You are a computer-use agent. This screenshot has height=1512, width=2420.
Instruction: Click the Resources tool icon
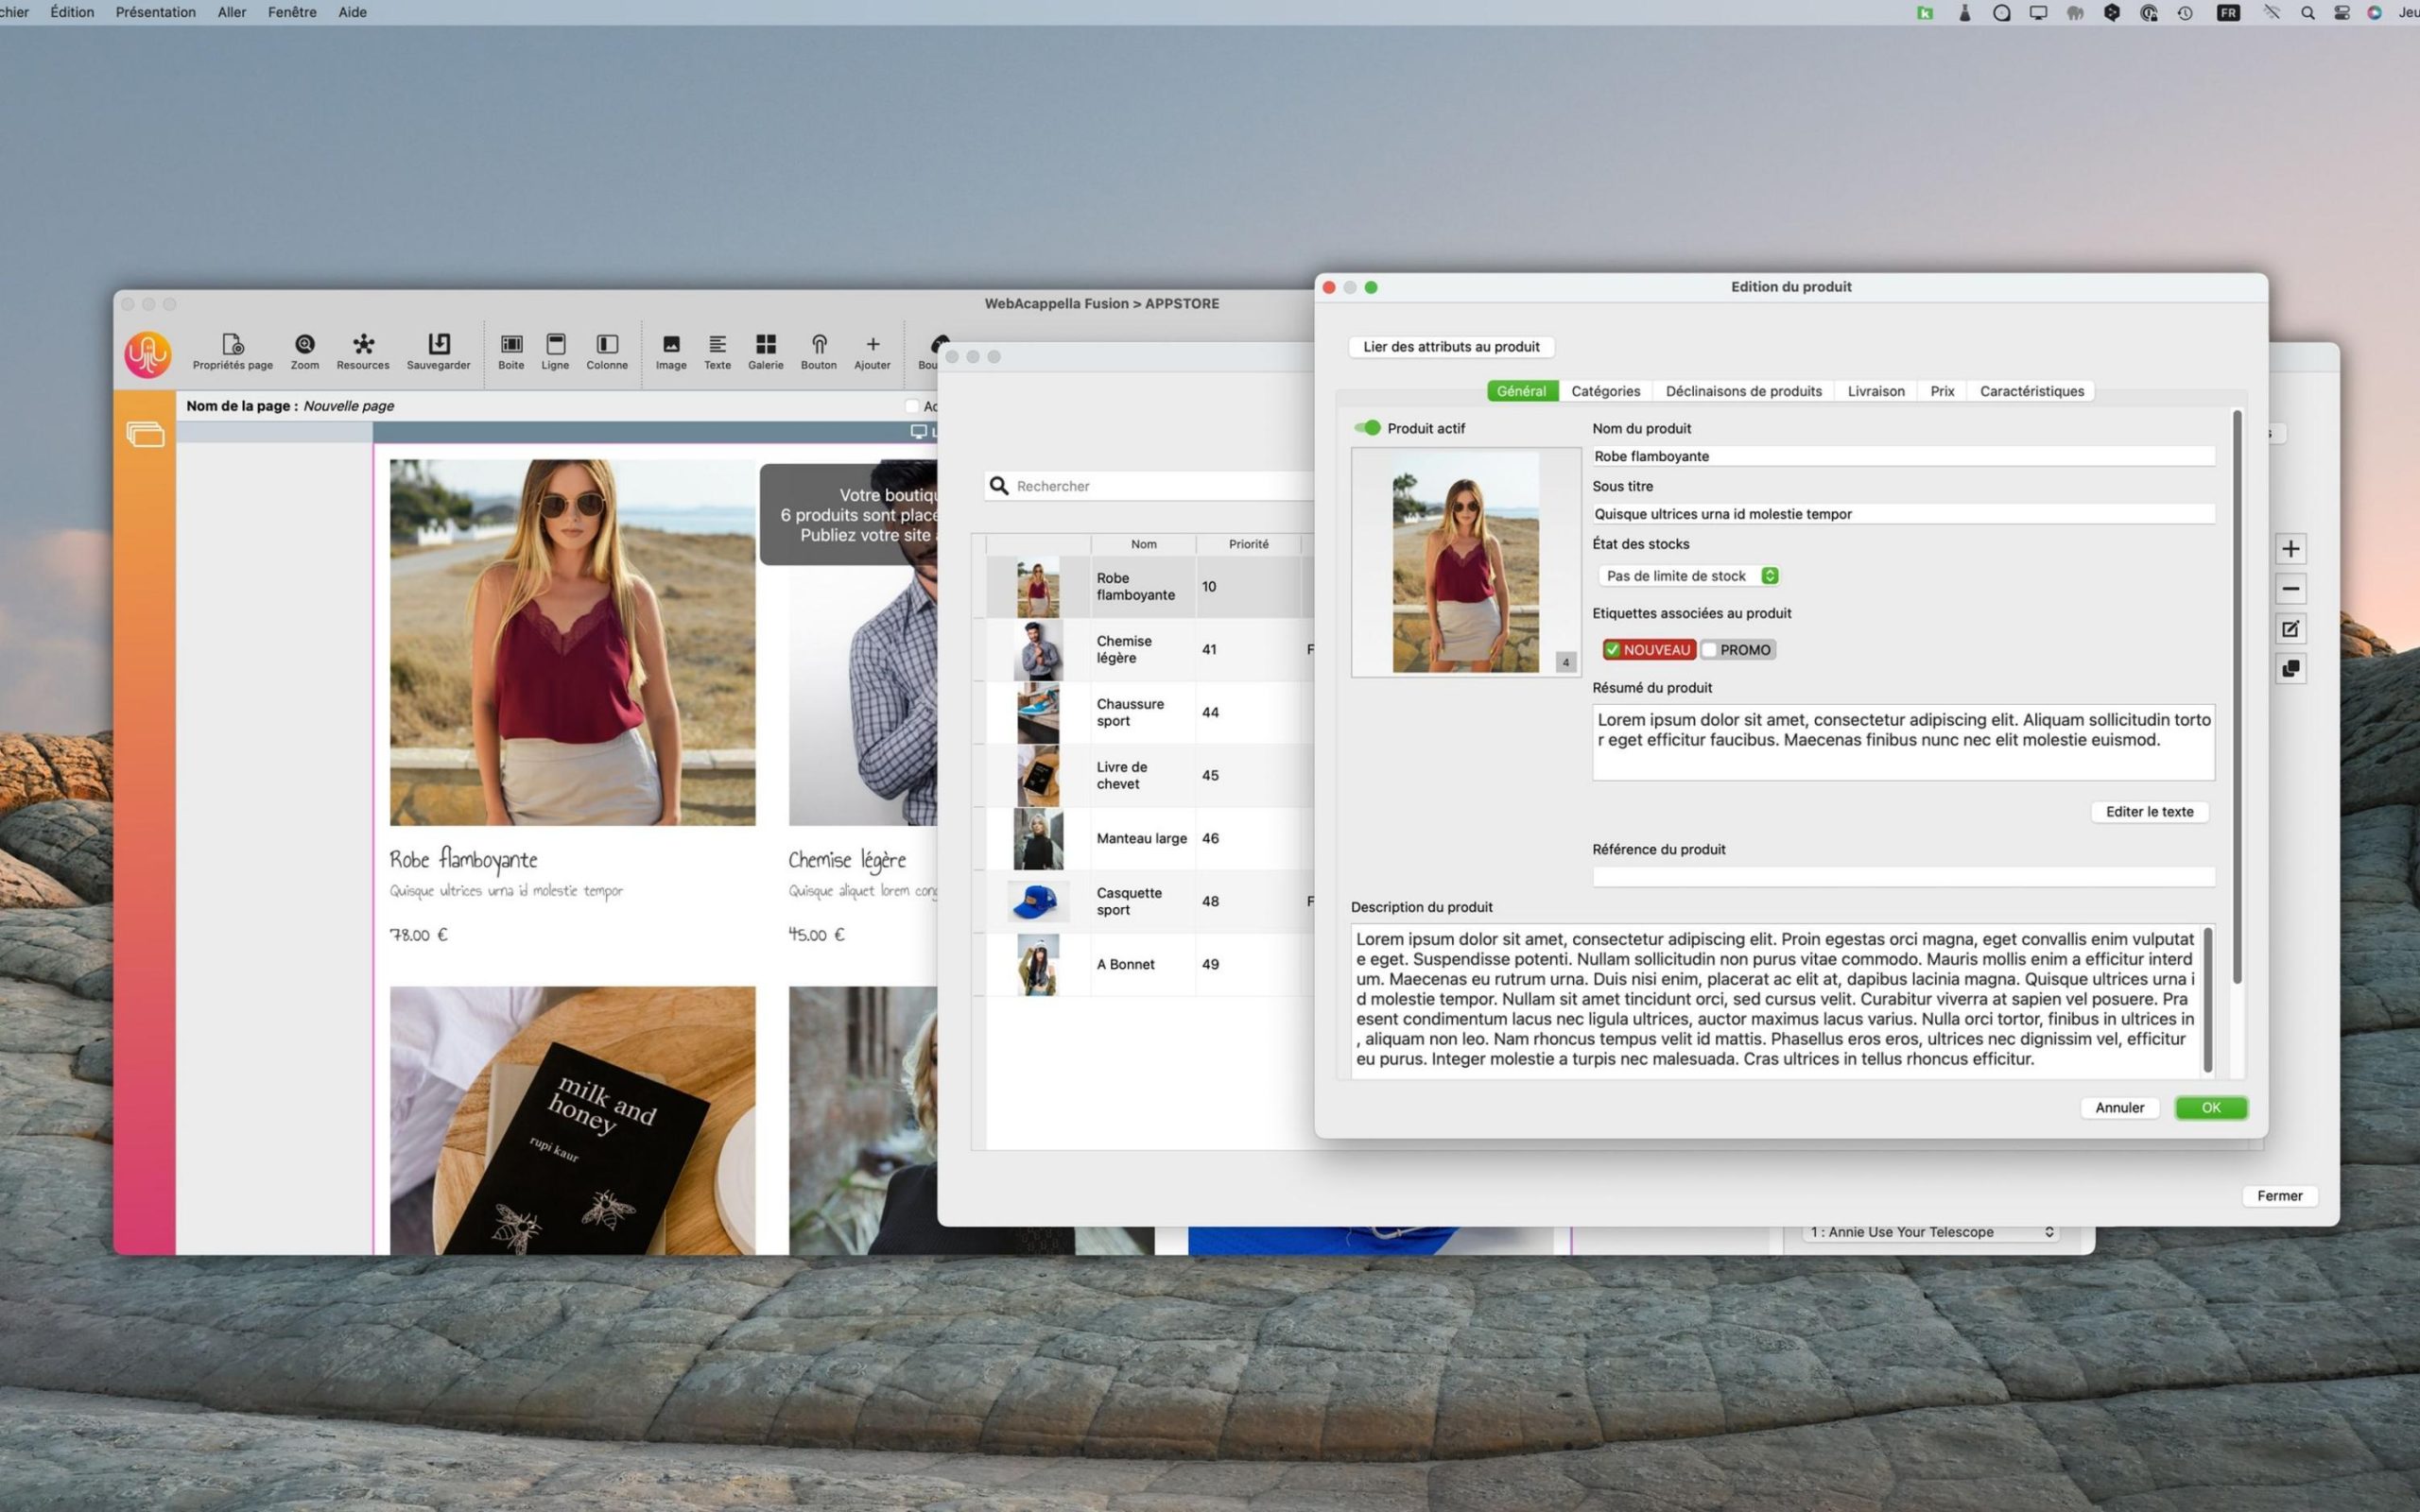pos(362,347)
